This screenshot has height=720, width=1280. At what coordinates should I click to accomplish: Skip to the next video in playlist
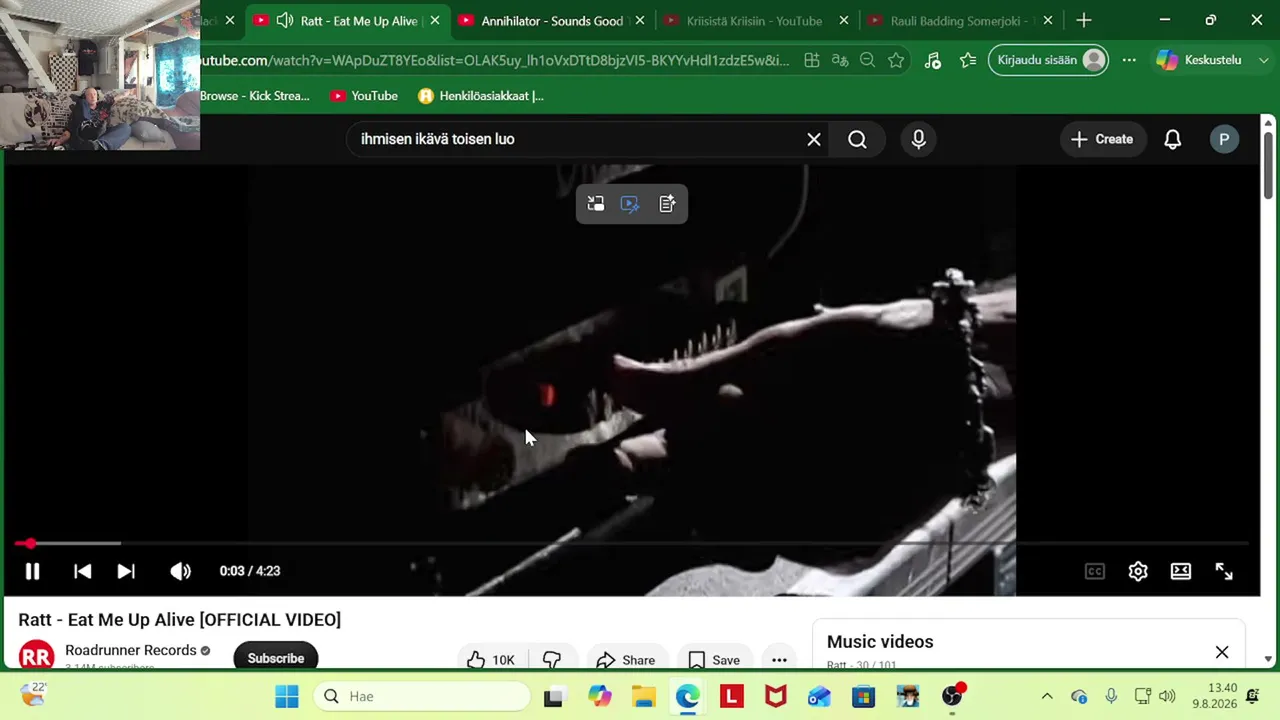tap(126, 571)
